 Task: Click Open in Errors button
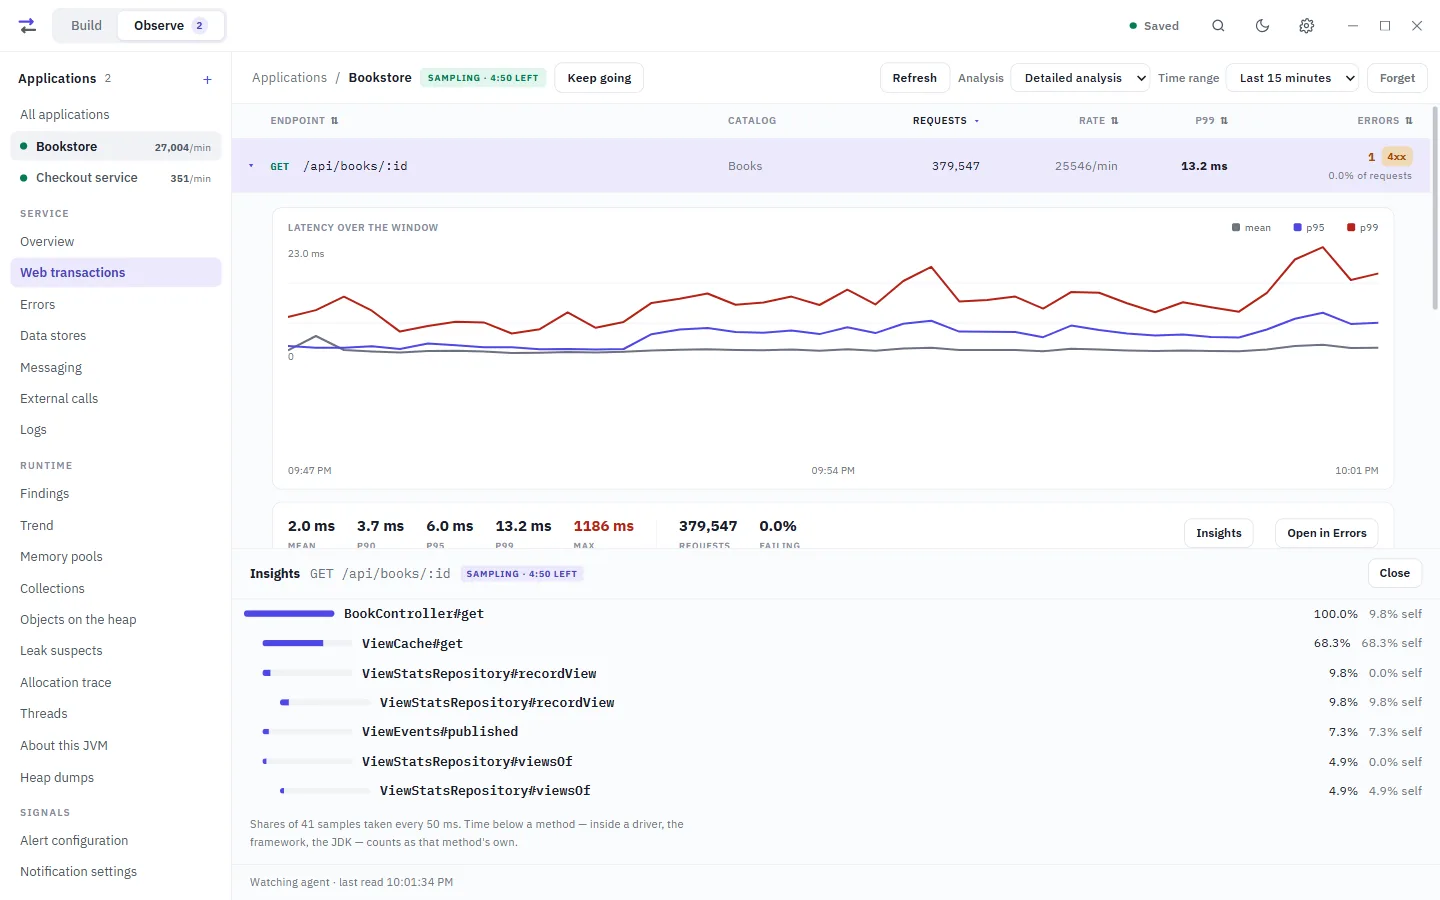tap(1327, 533)
